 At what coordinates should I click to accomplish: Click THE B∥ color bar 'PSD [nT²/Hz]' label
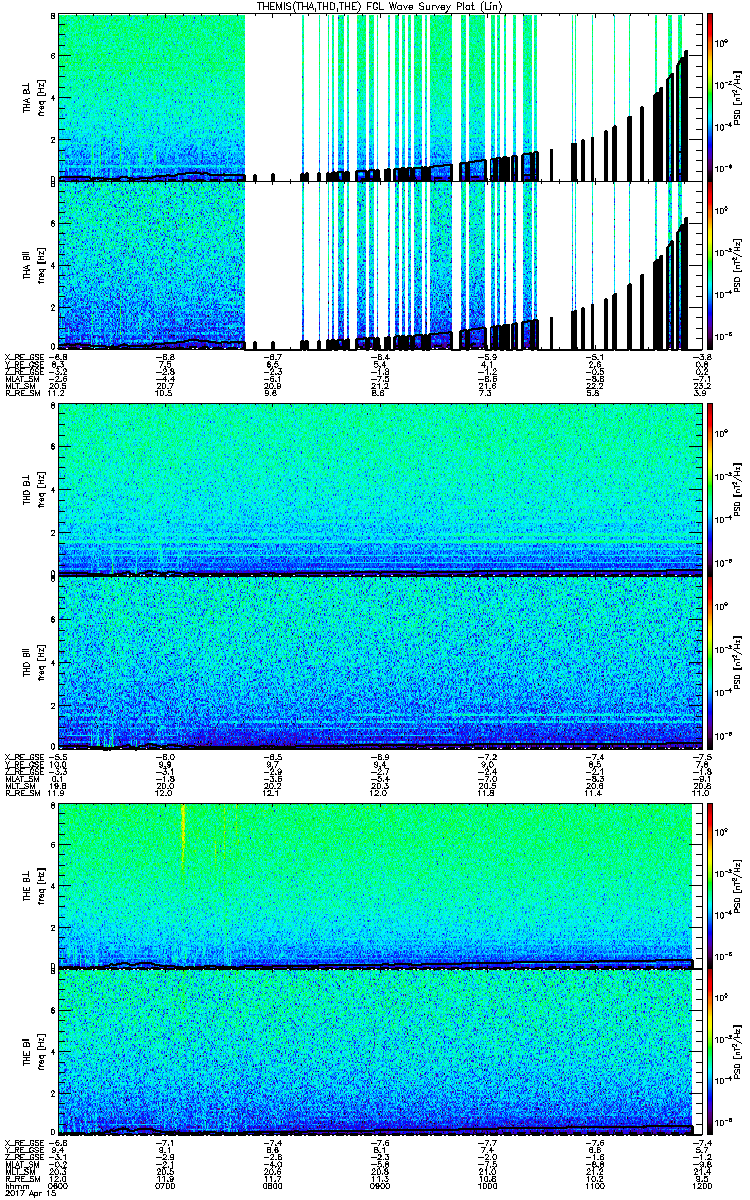pos(737,1052)
